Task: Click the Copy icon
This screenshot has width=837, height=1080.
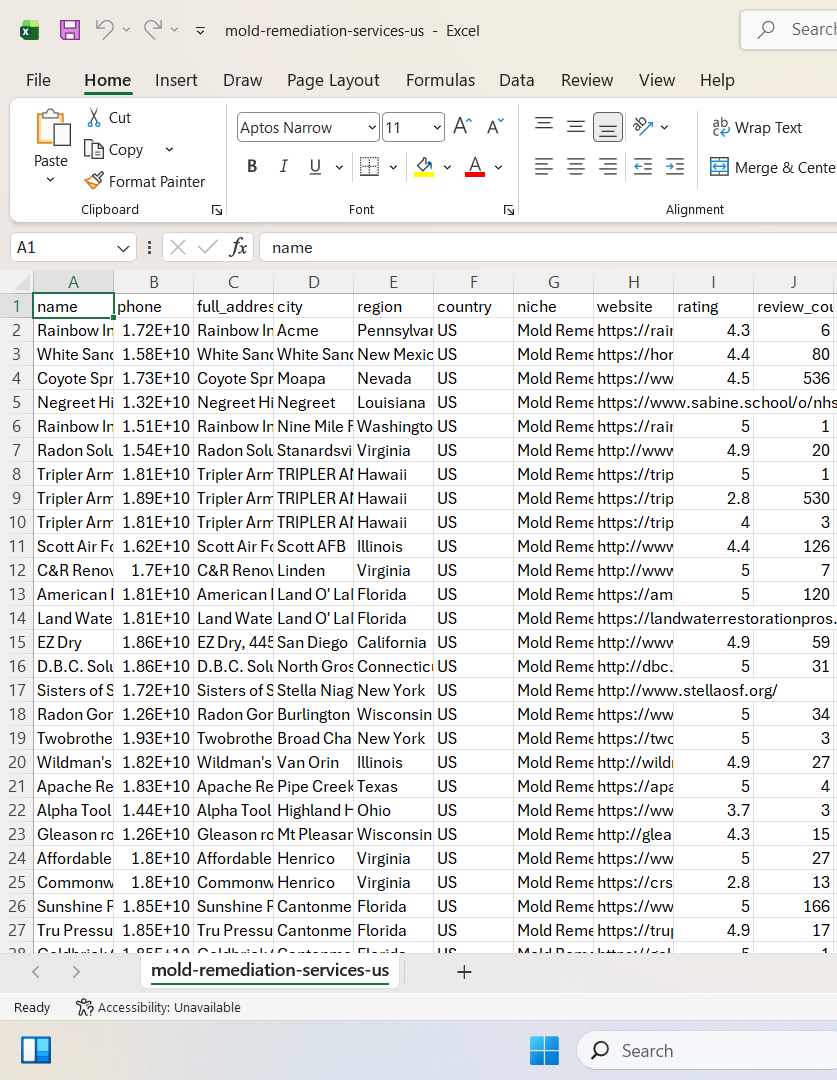Action: (x=94, y=149)
